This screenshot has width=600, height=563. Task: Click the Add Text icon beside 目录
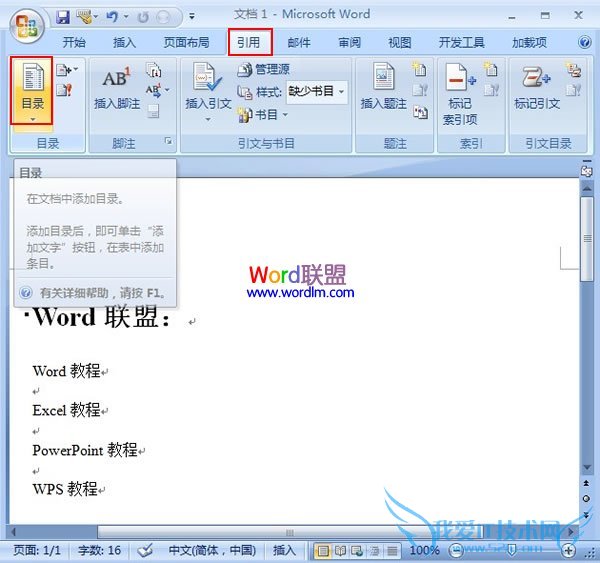[x=67, y=70]
